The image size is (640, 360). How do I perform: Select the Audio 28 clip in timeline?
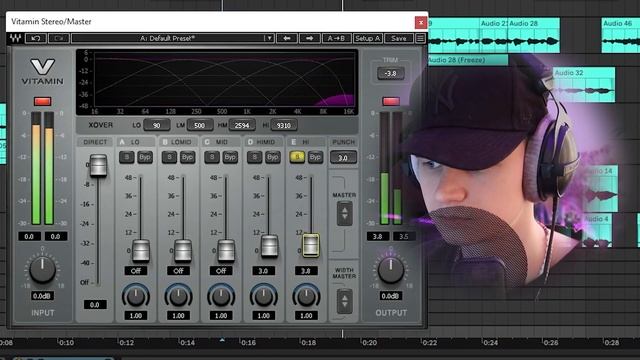pyautogui.click(x=534, y=35)
